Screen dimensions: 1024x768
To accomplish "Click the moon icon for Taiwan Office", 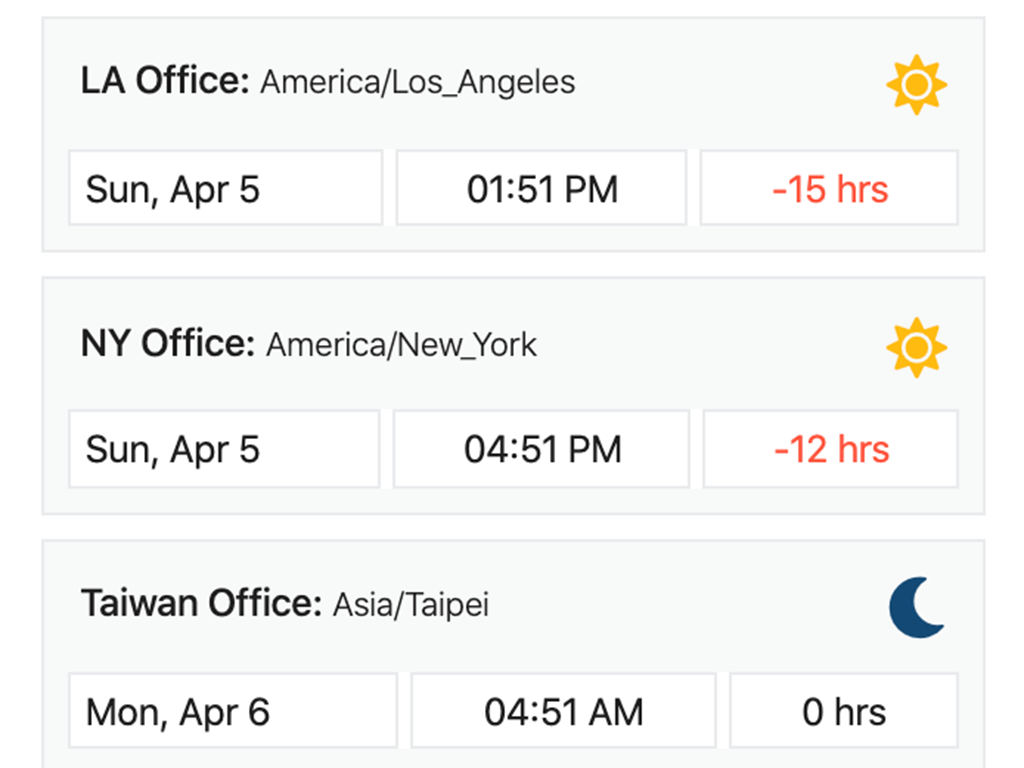I will (x=916, y=609).
